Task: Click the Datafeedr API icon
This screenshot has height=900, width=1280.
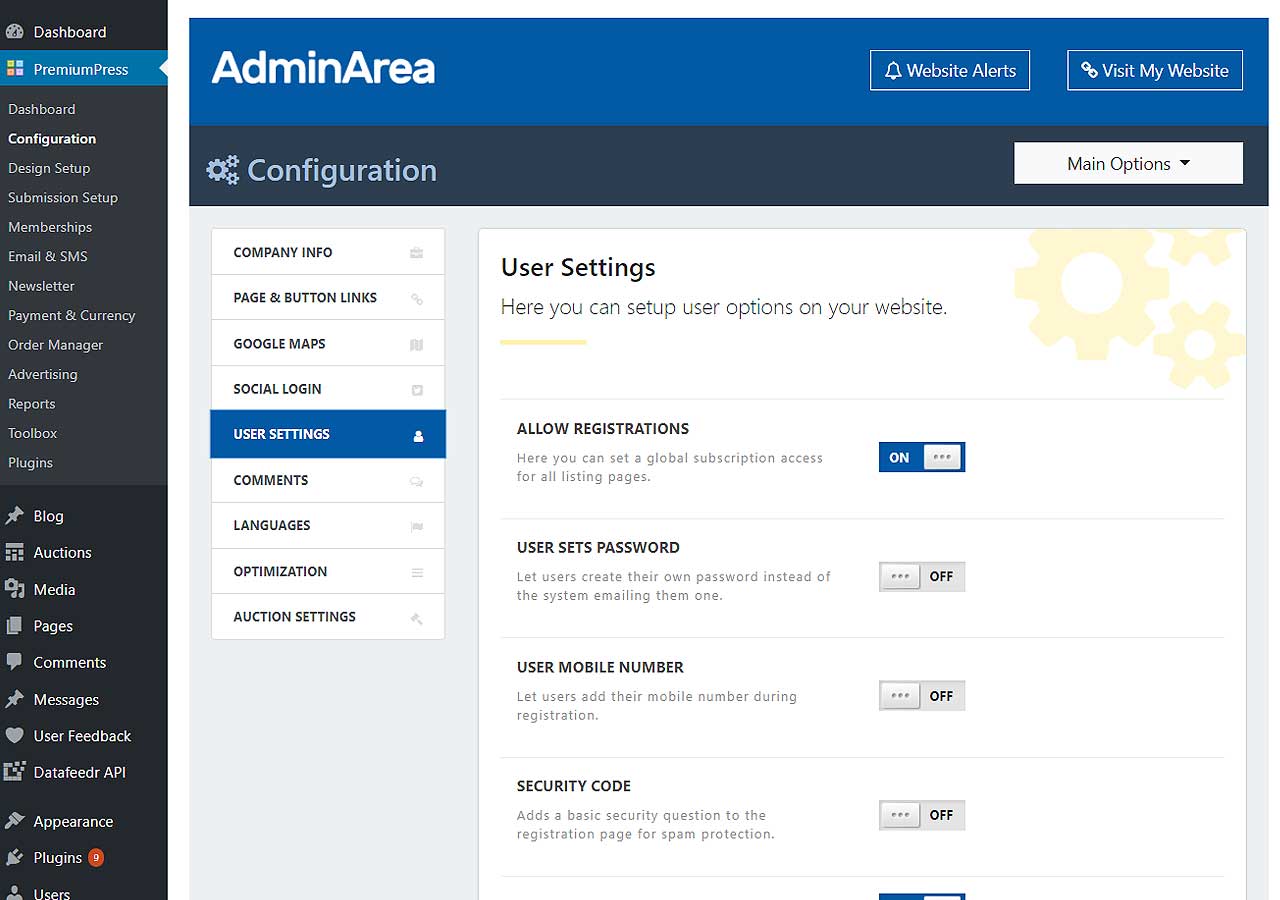Action: coord(14,772)
